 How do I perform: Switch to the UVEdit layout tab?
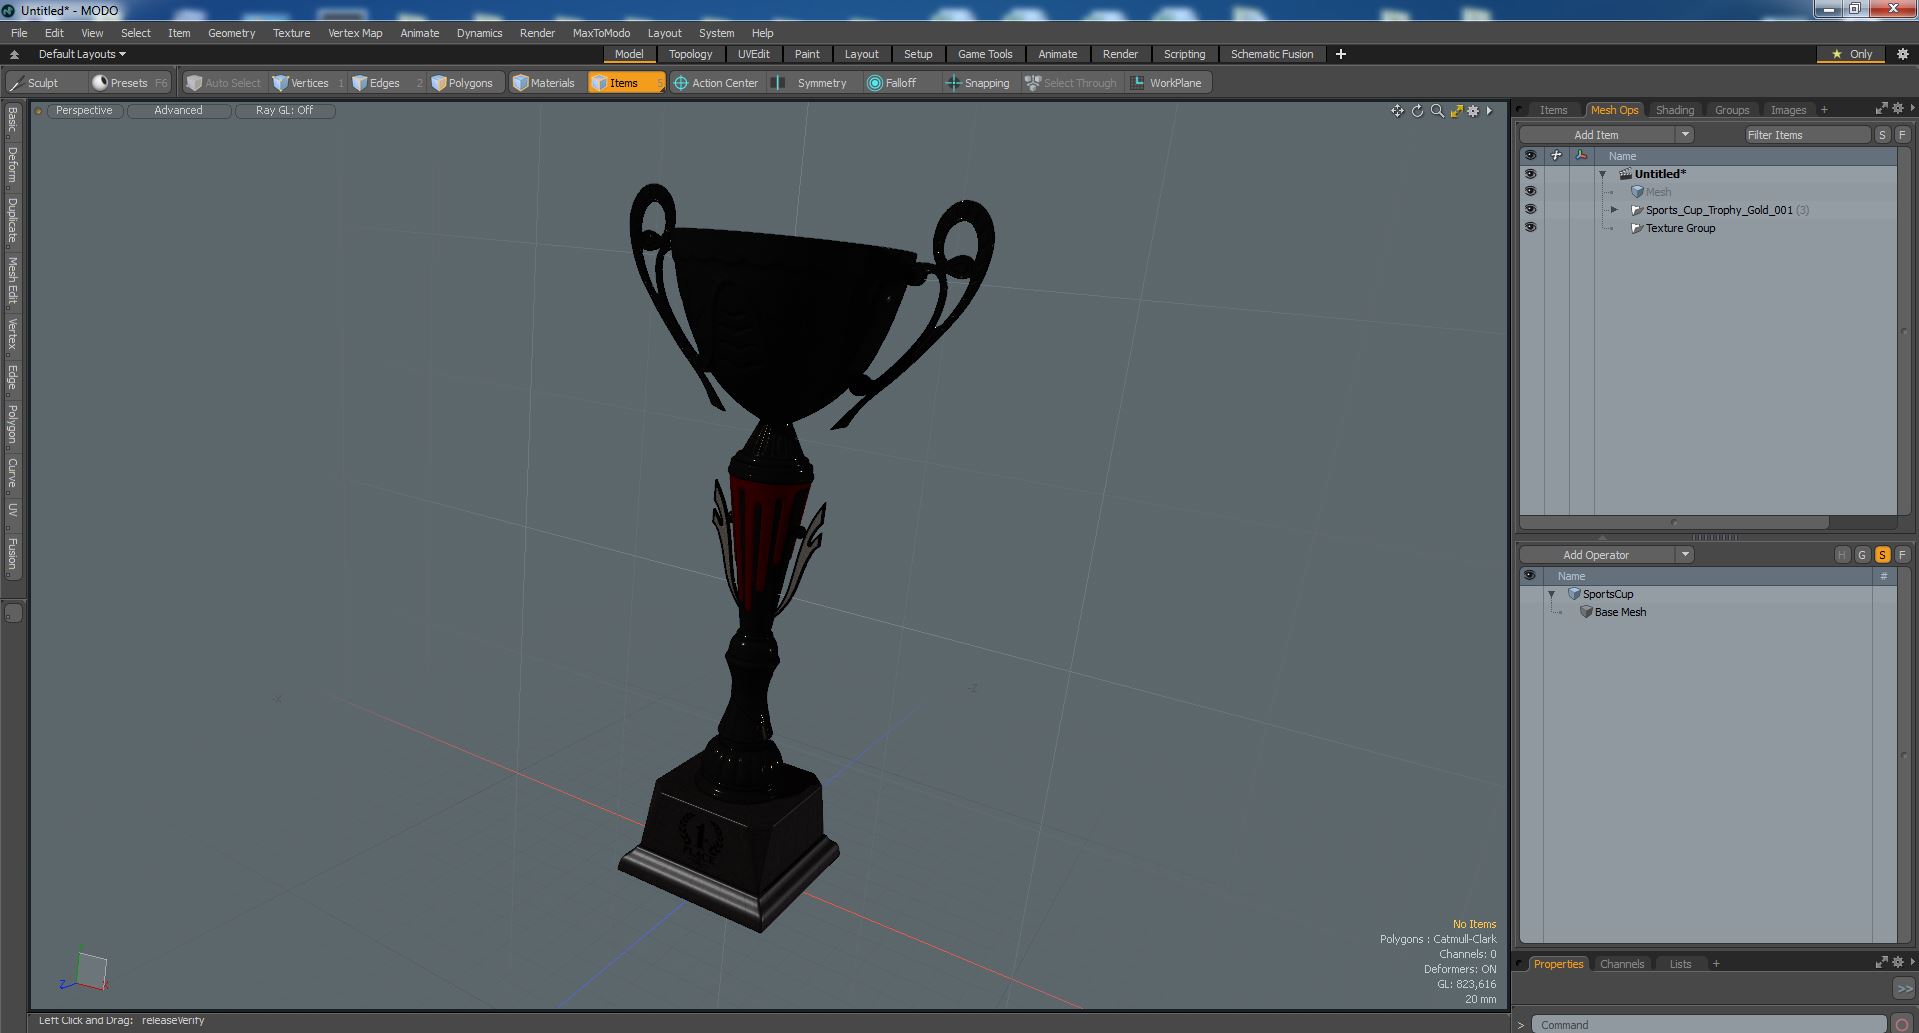[753, 54]
